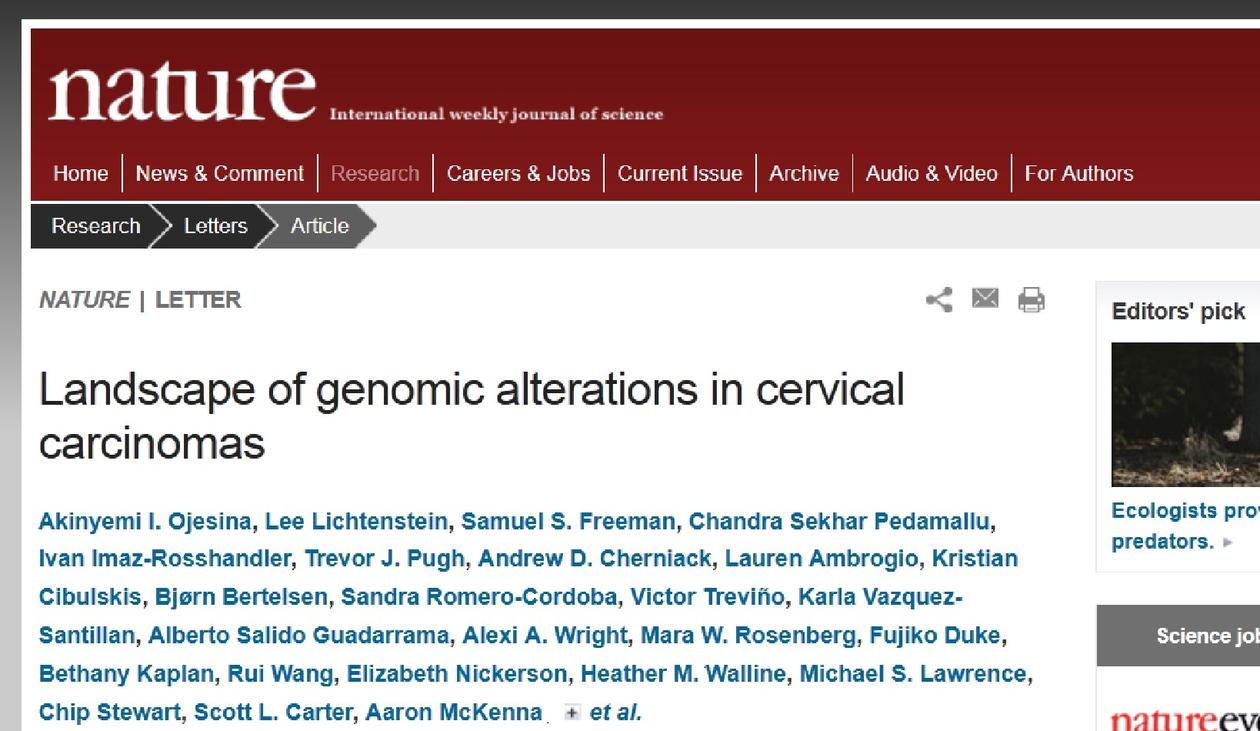1260x731 pixels.
Task: Click the Research breadcrumb
Action: [x=96, y=226]
